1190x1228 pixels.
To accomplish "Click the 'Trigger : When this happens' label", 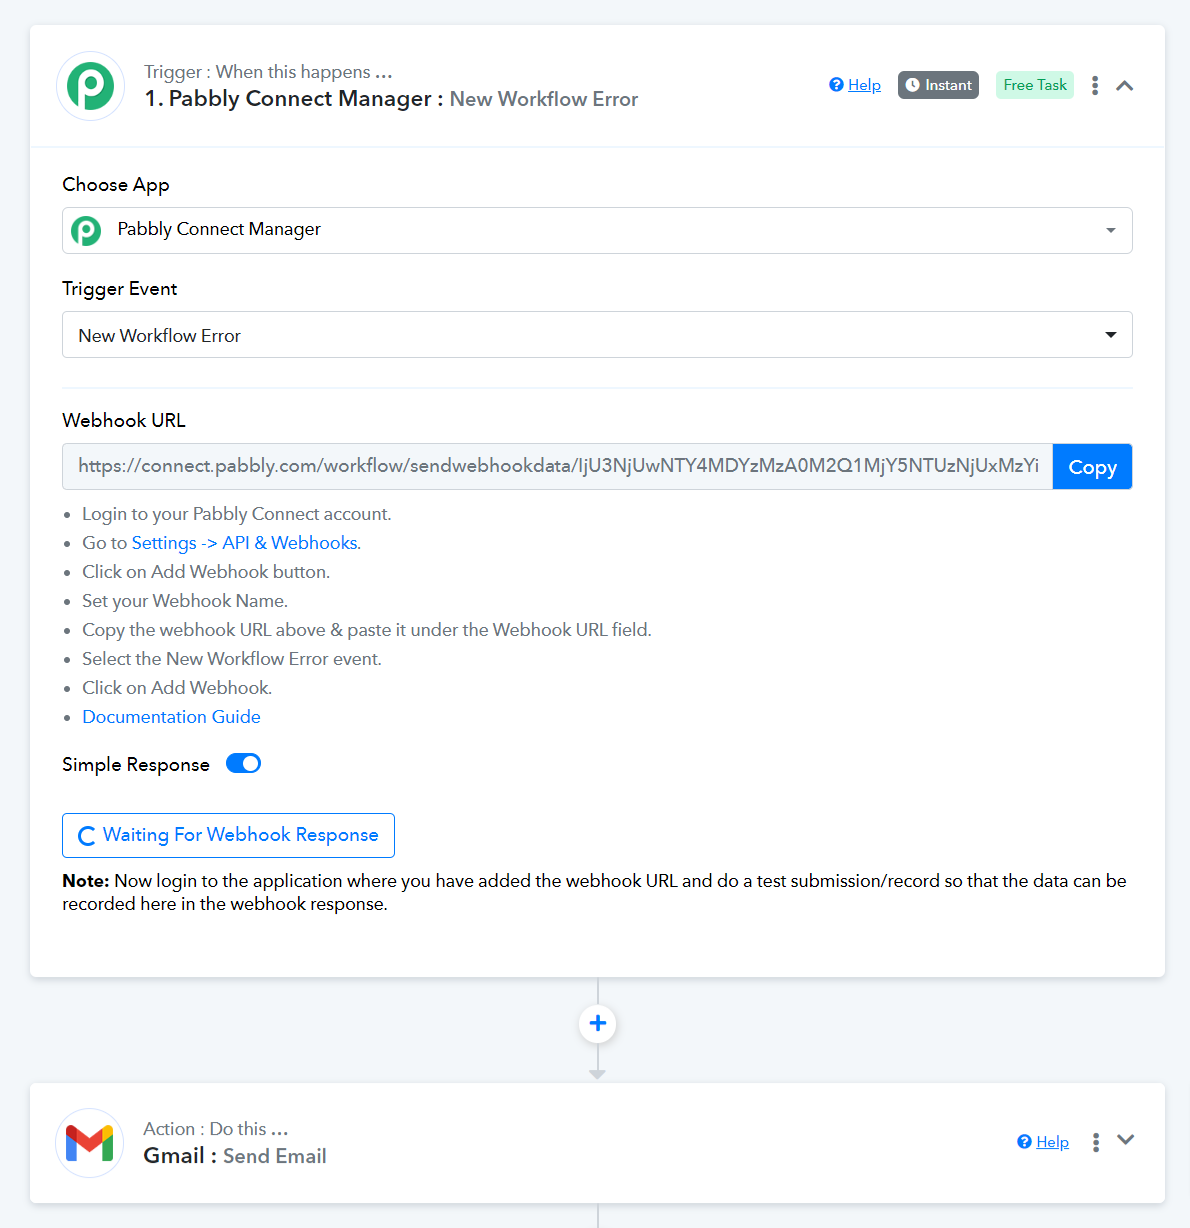I will click(x=268, y=72).
